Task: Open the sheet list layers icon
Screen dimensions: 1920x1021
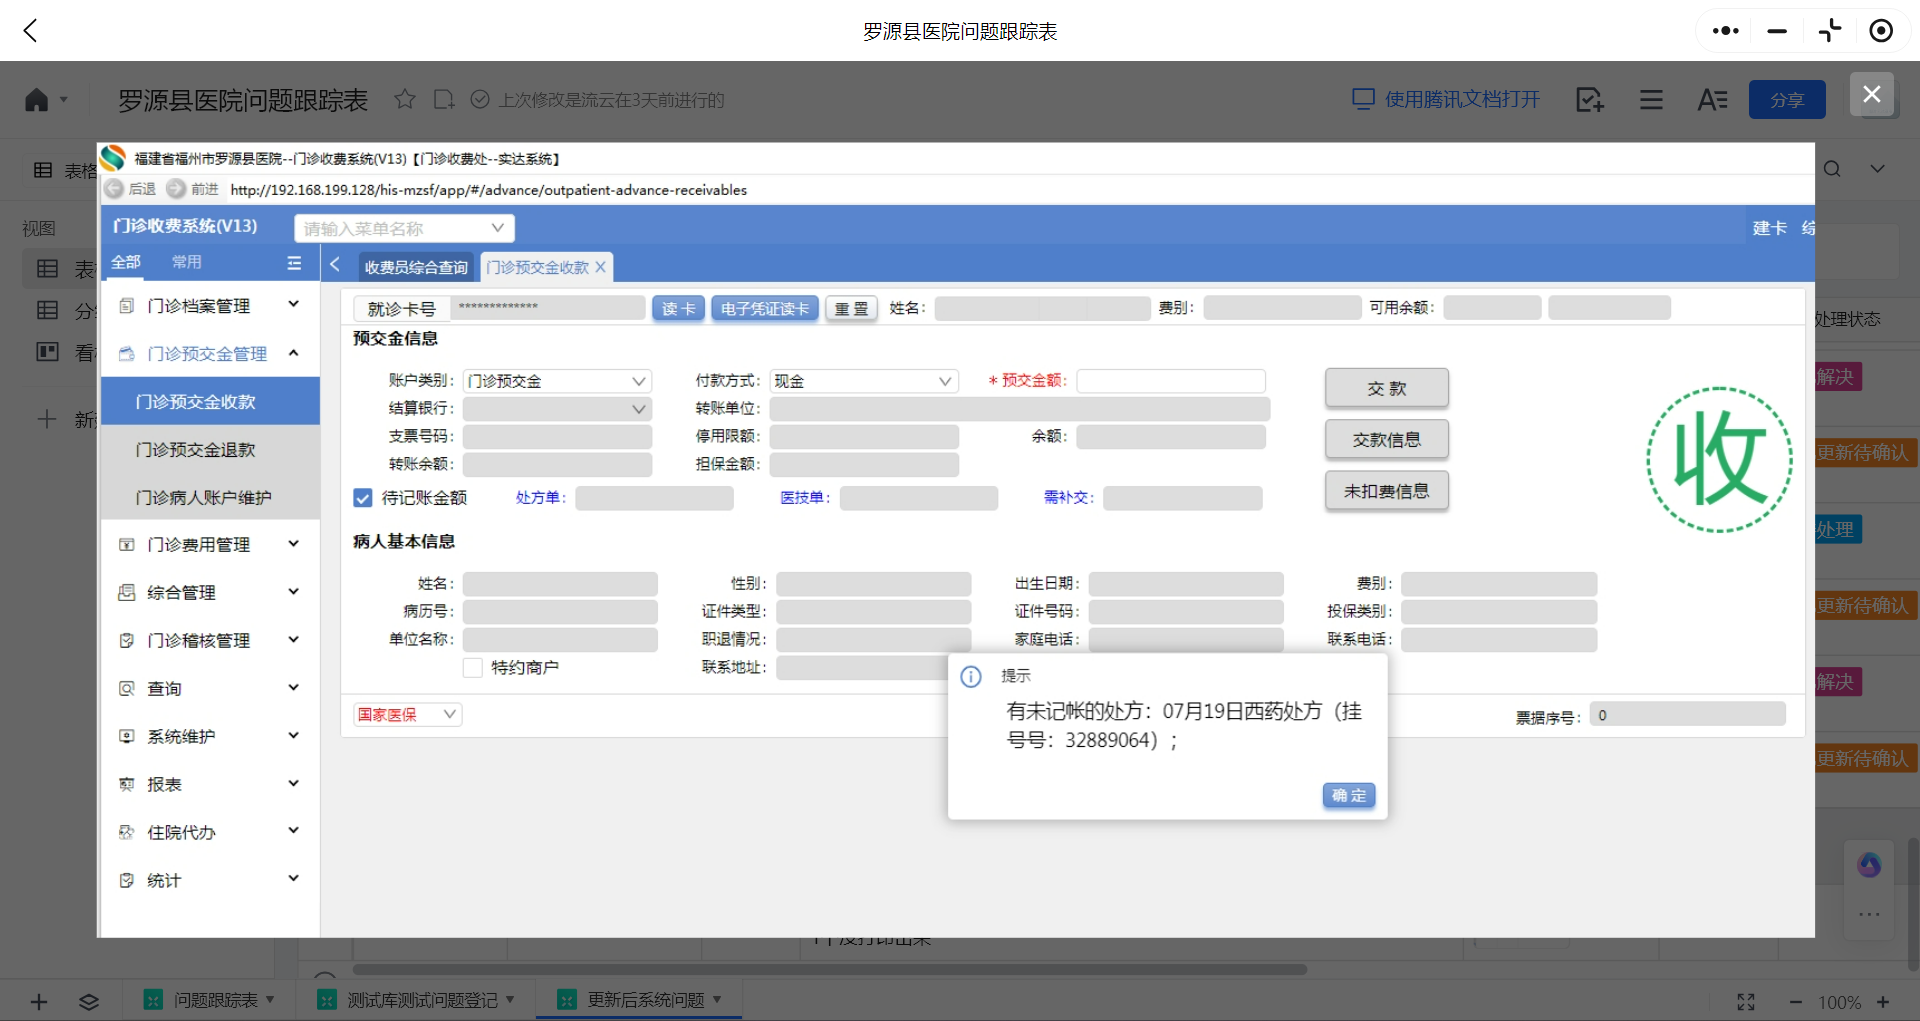Action: 89,1001
